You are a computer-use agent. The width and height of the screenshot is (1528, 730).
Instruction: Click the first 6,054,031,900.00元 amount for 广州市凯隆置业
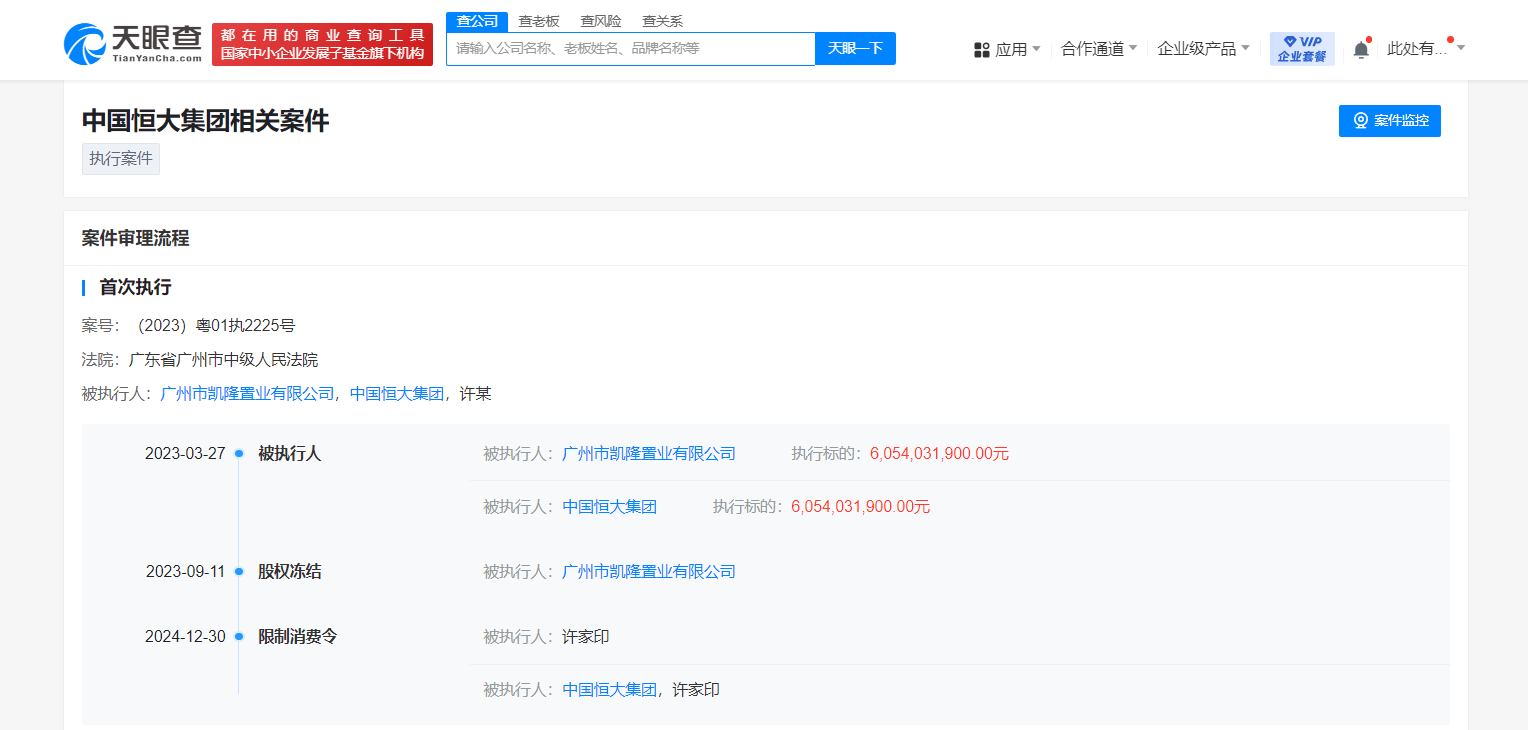pyautogui.click(x=939, y=453)
